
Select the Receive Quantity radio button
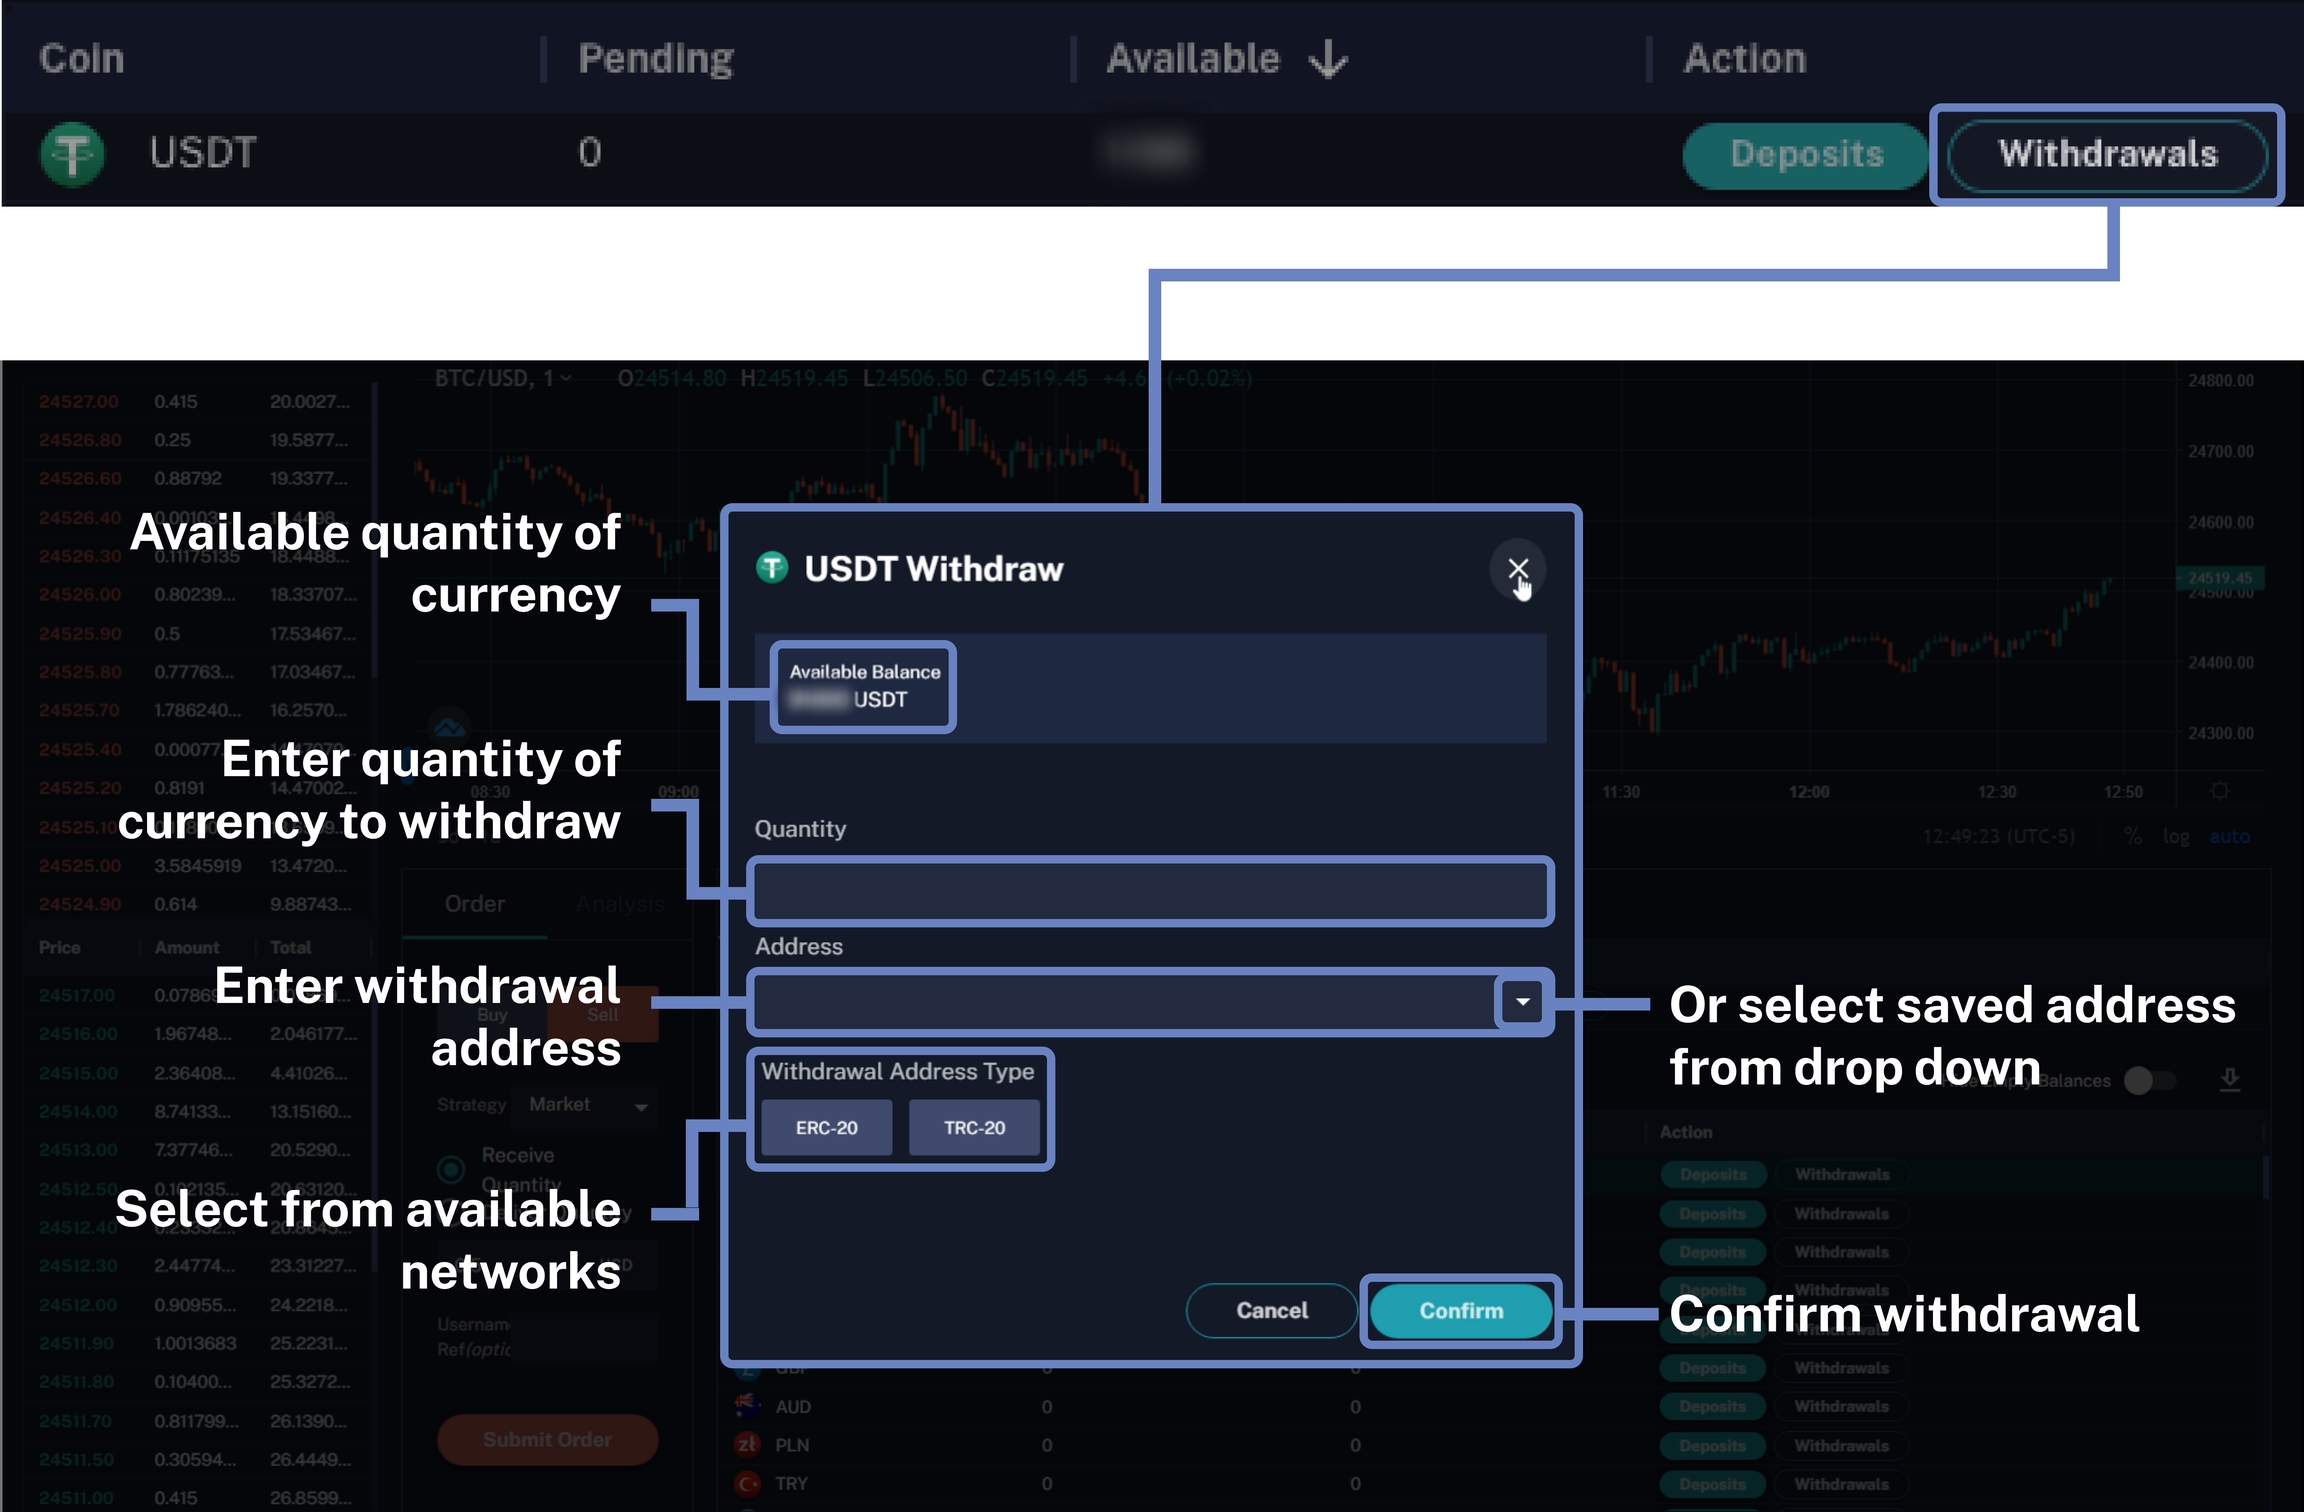coord(451,1168)
